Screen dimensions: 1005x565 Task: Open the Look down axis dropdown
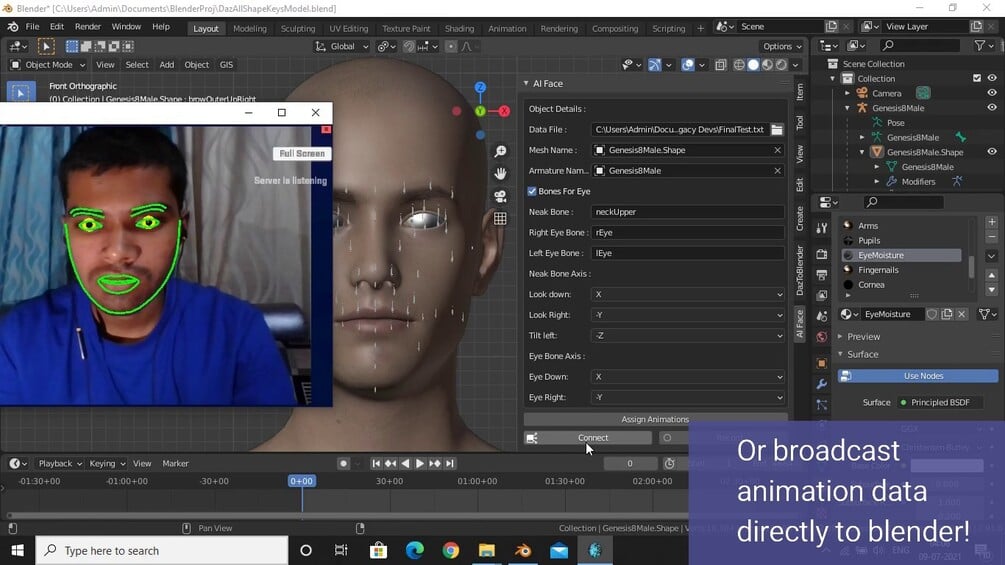[x=687, y=295]
